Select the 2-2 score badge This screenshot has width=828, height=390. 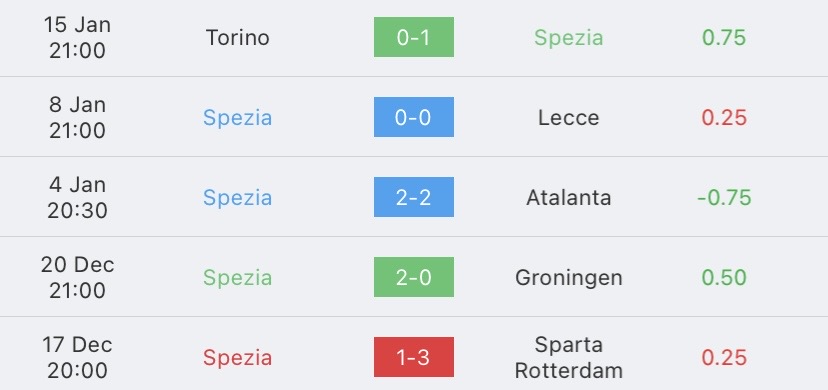pos(413,197)
